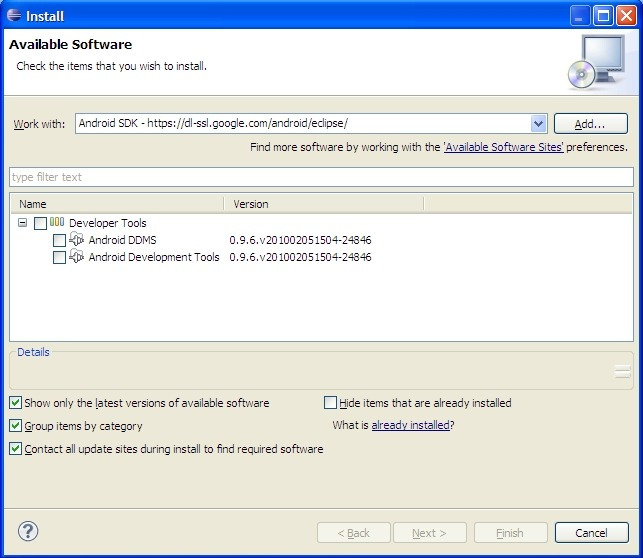Close the Install window
Viewport: 643px width, 558px height.
[627, 16]
